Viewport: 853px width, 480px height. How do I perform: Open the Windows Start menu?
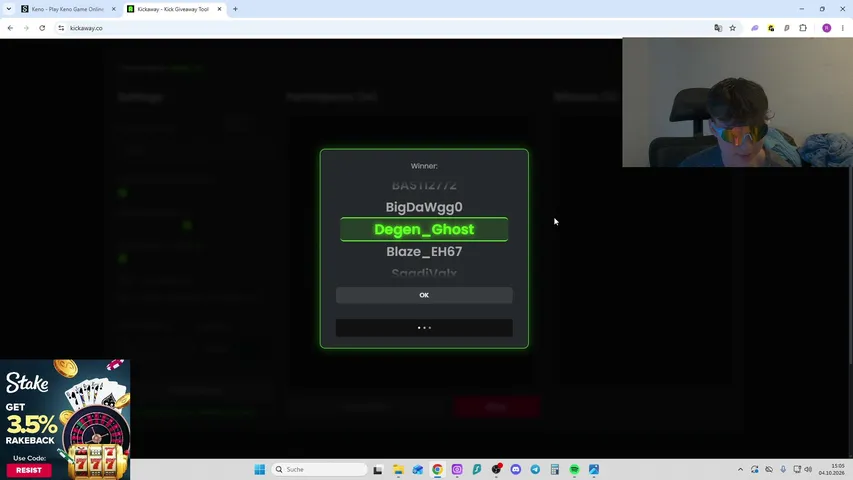pyautogui.click(x=259, y=469)
